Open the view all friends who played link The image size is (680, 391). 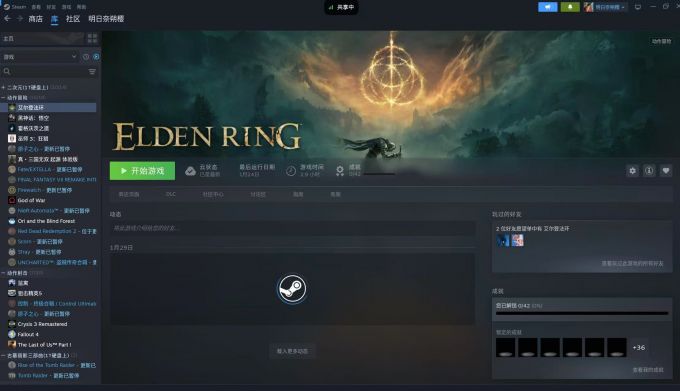632,264
